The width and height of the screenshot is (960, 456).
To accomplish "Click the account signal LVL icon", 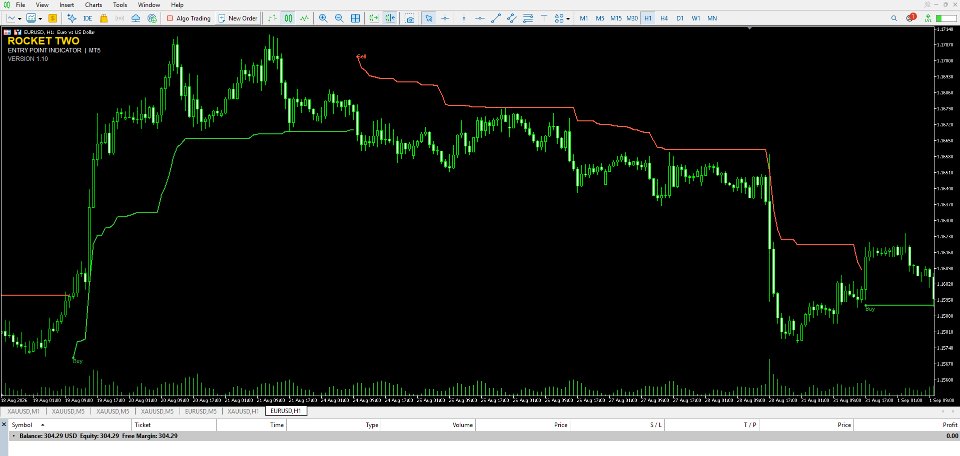I will click(x=928, y=18).
